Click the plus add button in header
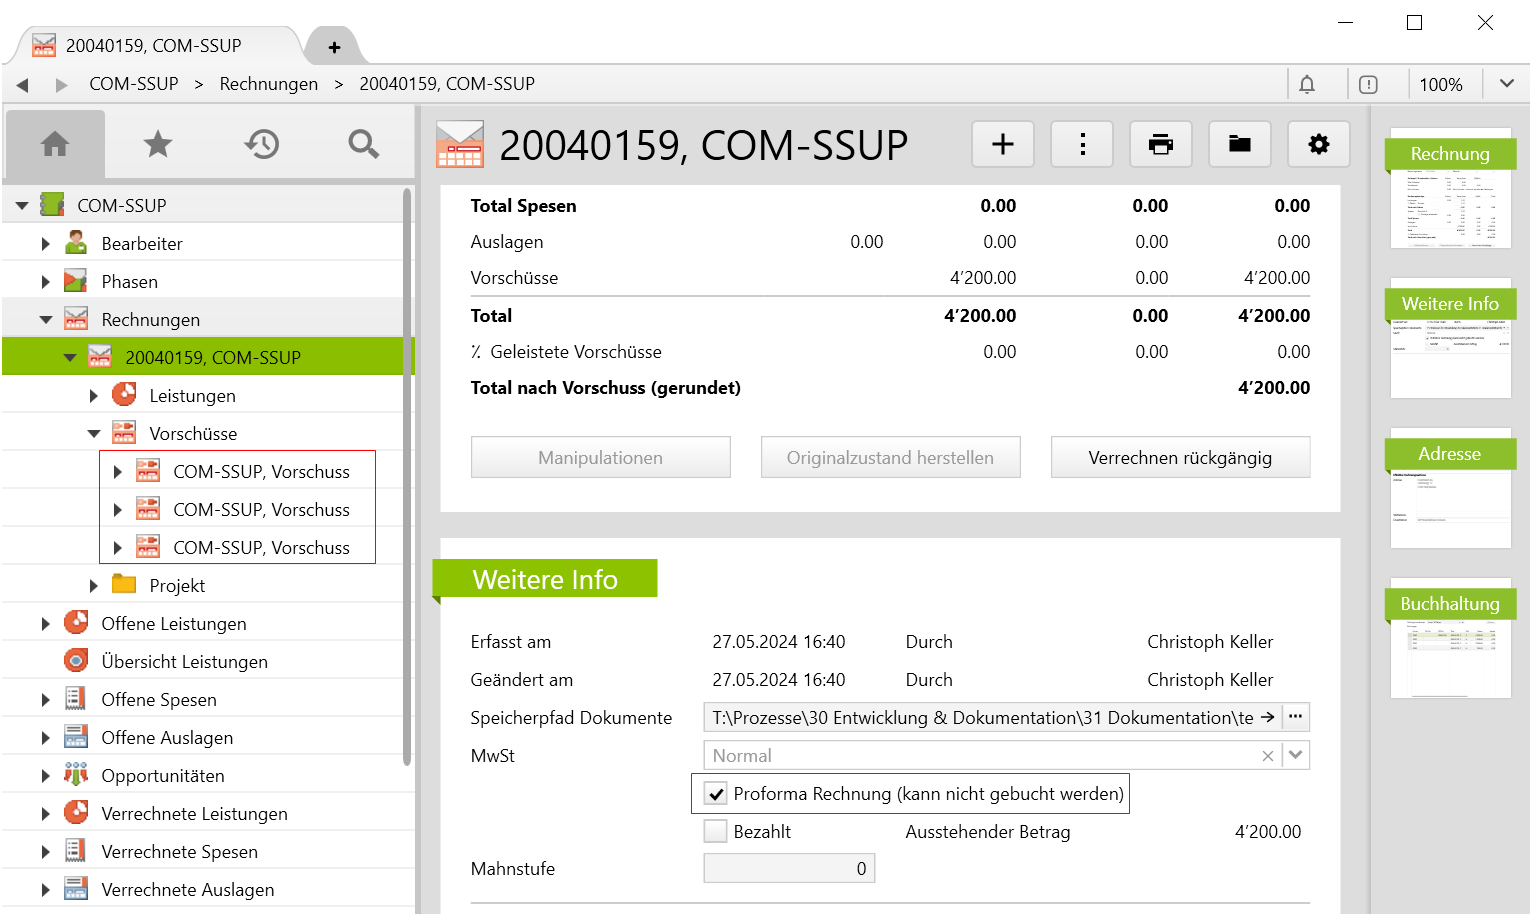Viewport: 1531px width, 916px height. pos(1002,145)
